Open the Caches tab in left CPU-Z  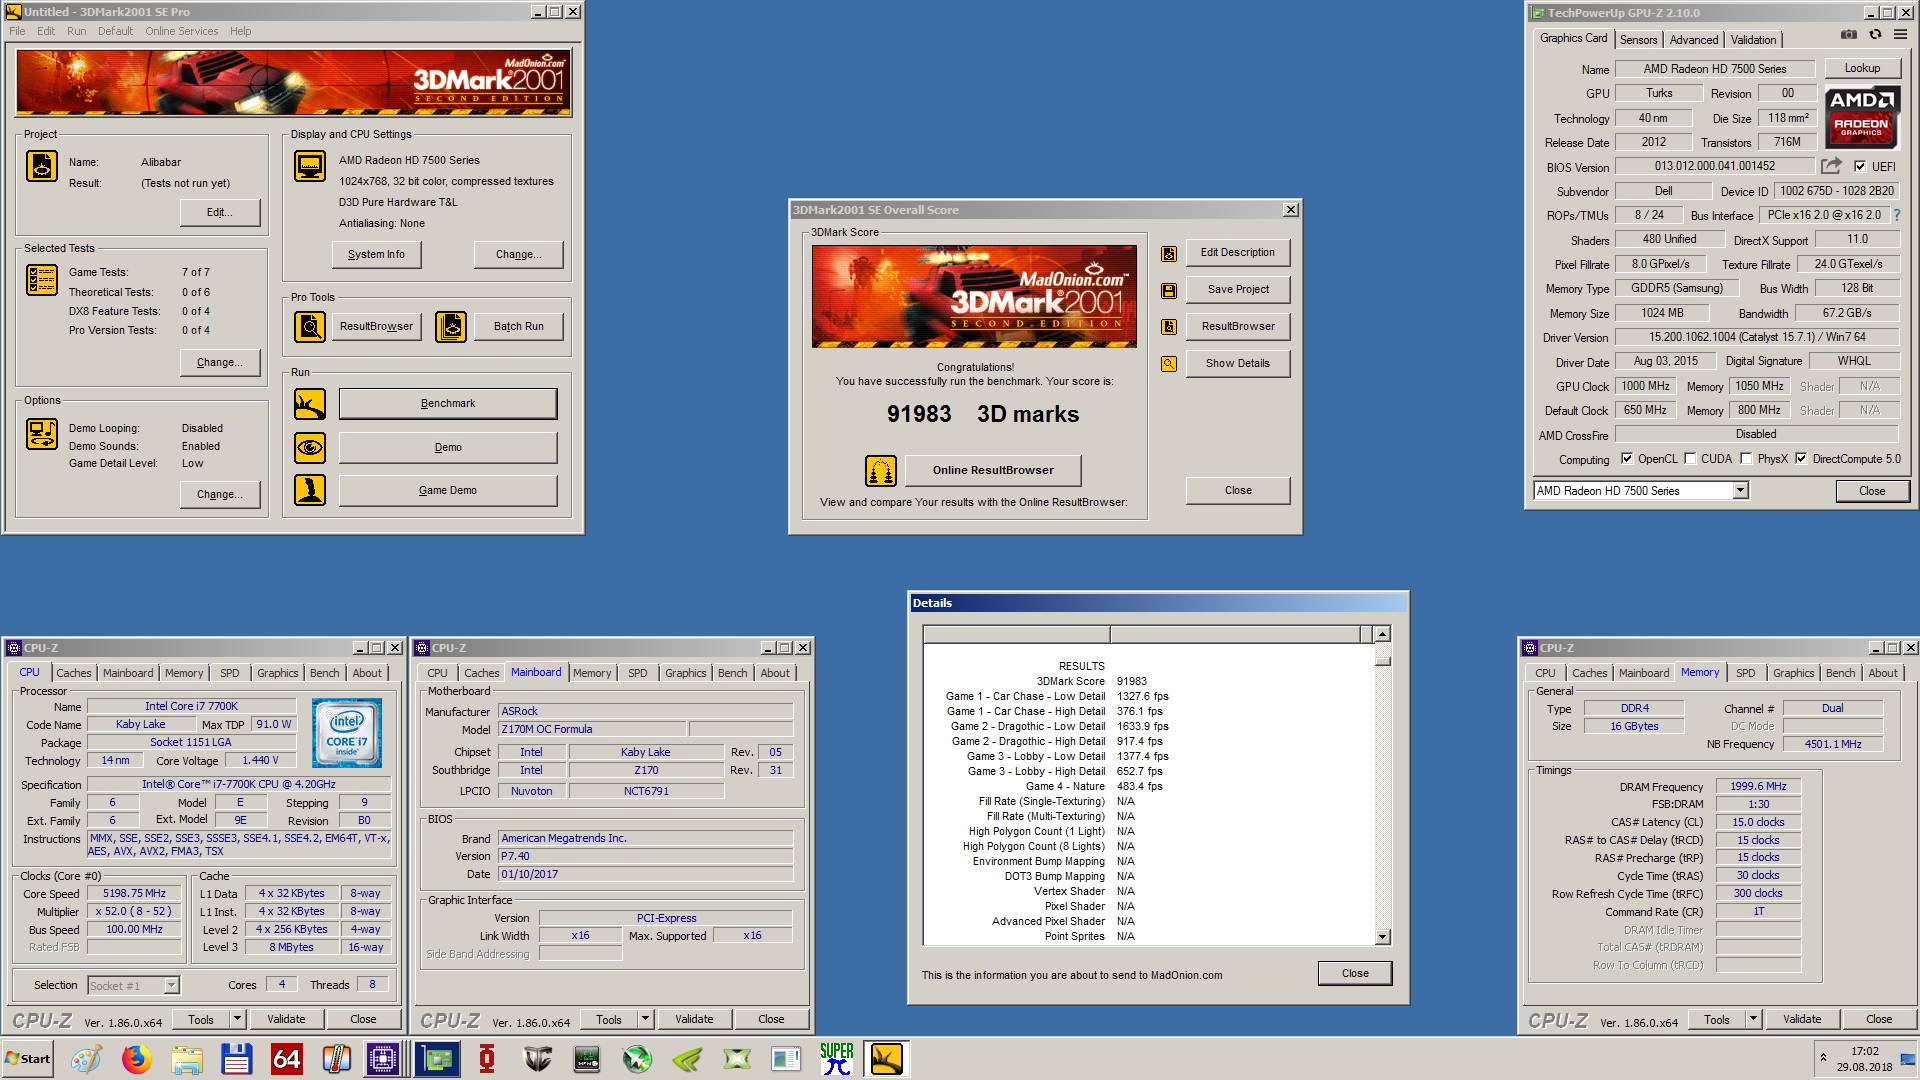[73, 673]
